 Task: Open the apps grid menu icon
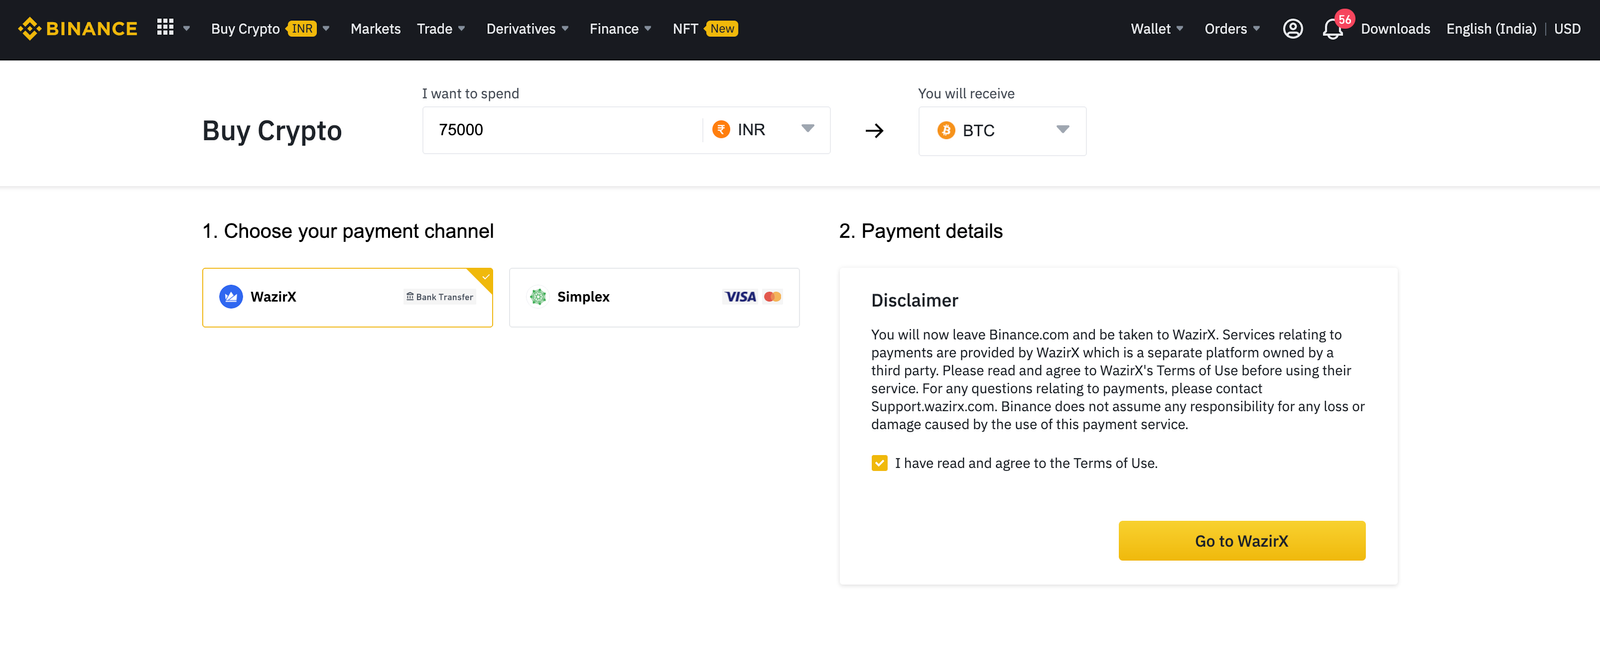point(166,28)
